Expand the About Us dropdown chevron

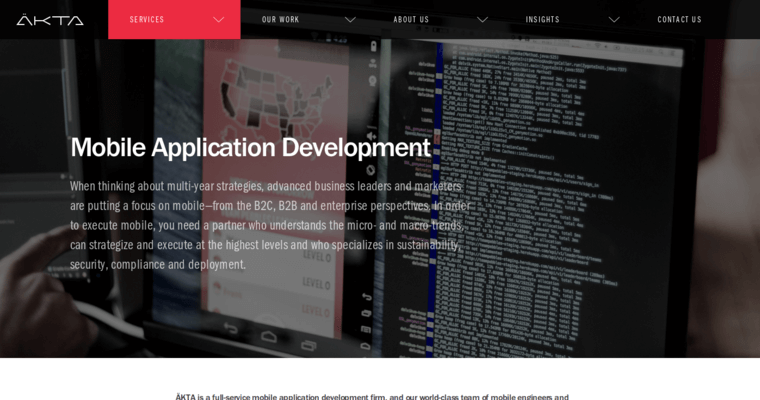482,20
